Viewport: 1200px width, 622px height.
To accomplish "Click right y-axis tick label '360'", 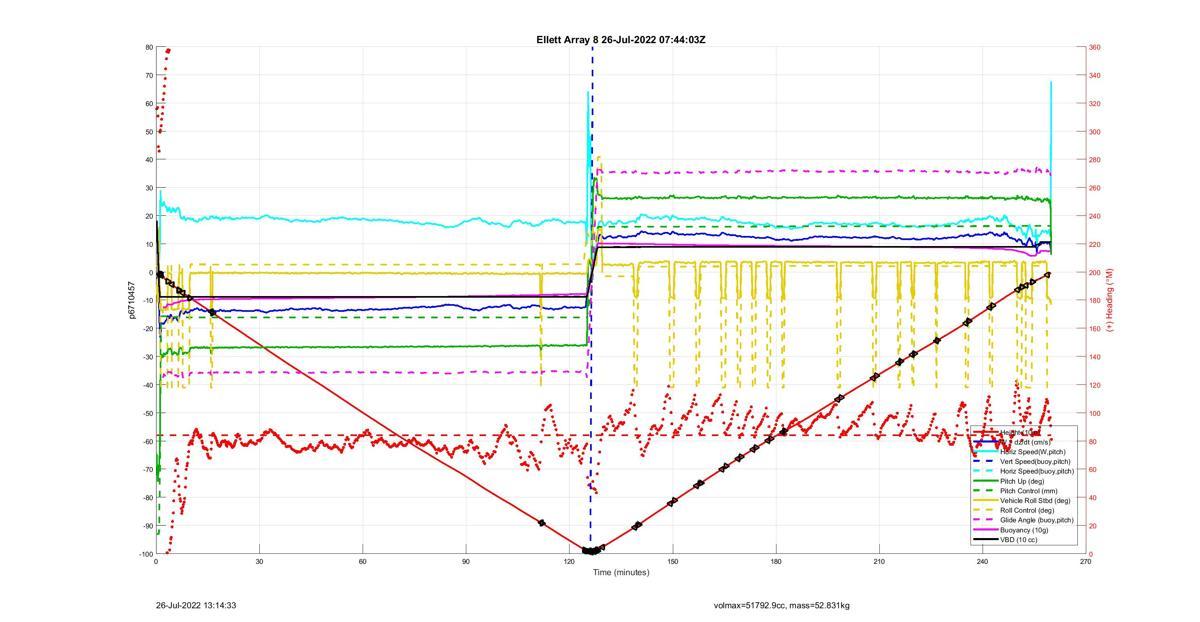I will click(1095, 47).
